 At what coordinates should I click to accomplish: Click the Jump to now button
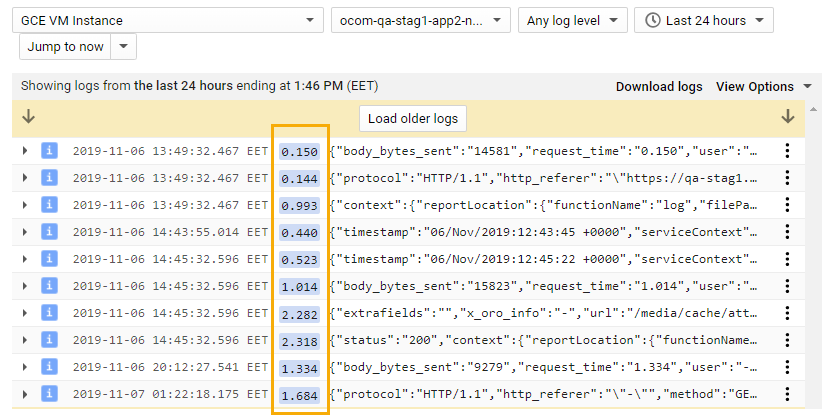click(65, 47)
